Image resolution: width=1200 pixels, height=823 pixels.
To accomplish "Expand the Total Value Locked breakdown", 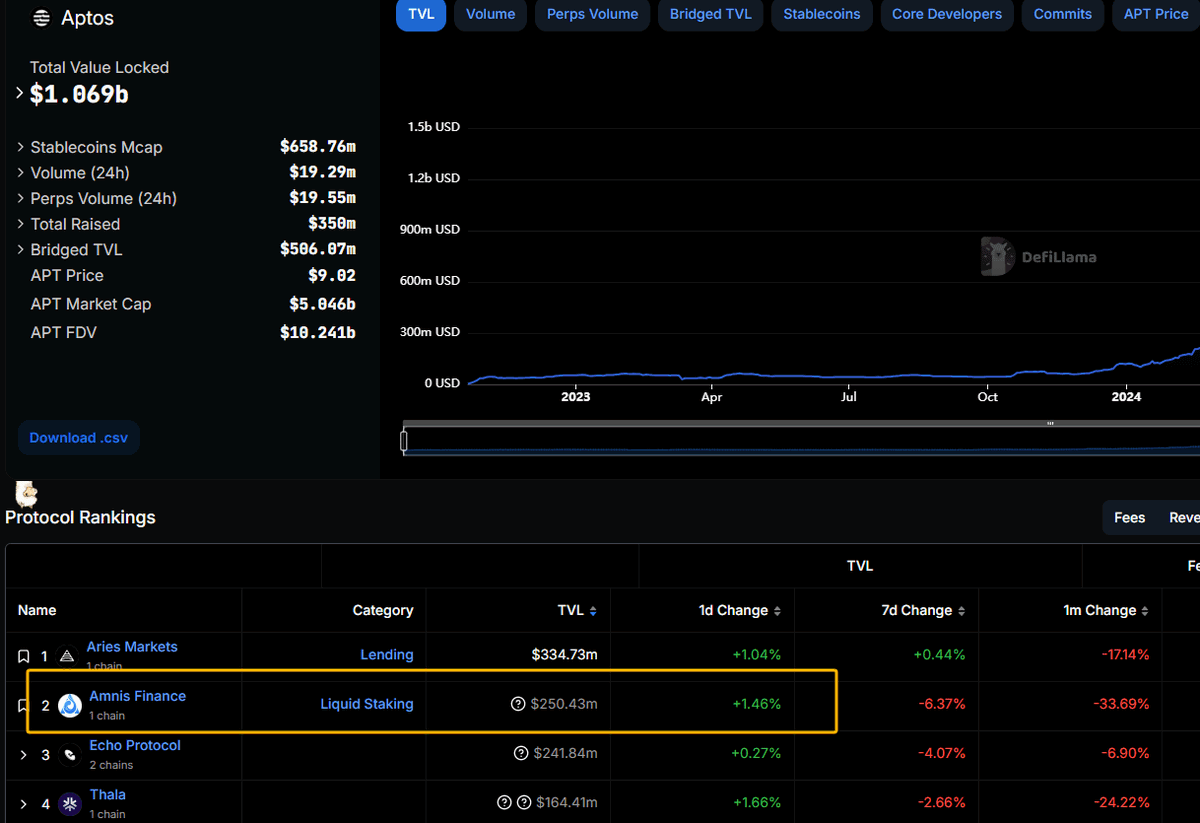I will [x=20, y=93].
